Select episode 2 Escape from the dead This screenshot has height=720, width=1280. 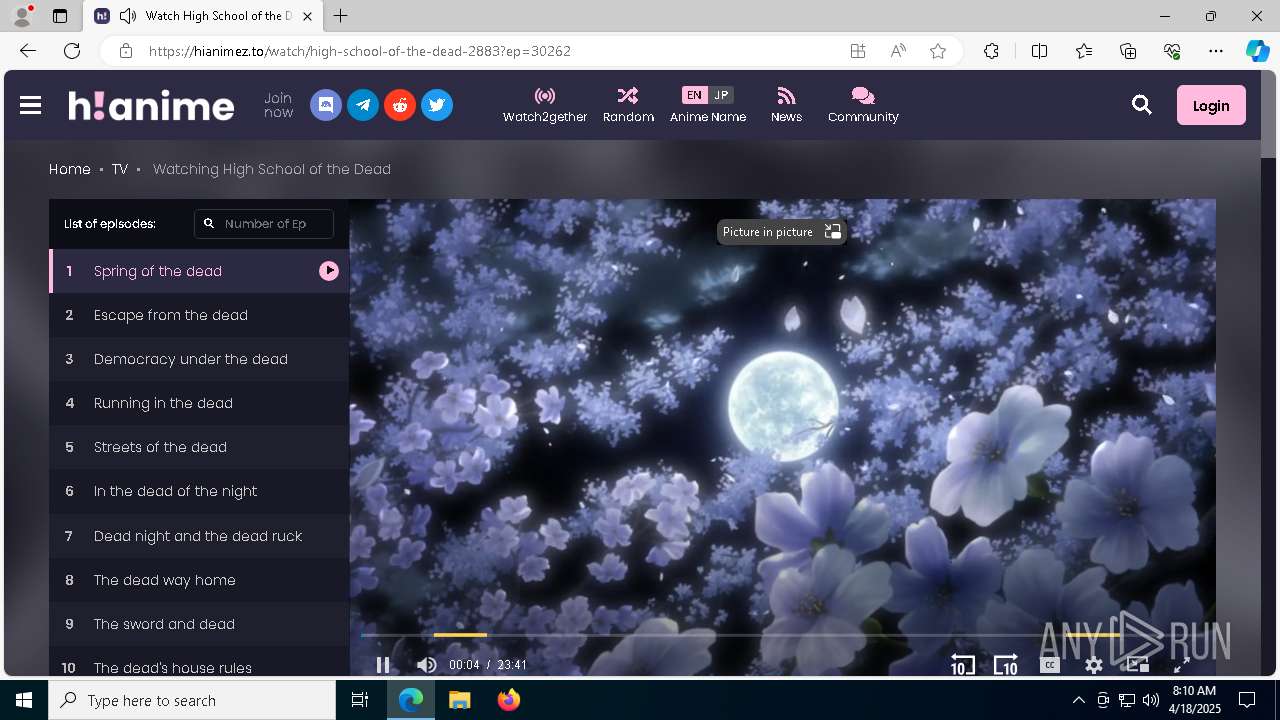click(x=199, y=315)
